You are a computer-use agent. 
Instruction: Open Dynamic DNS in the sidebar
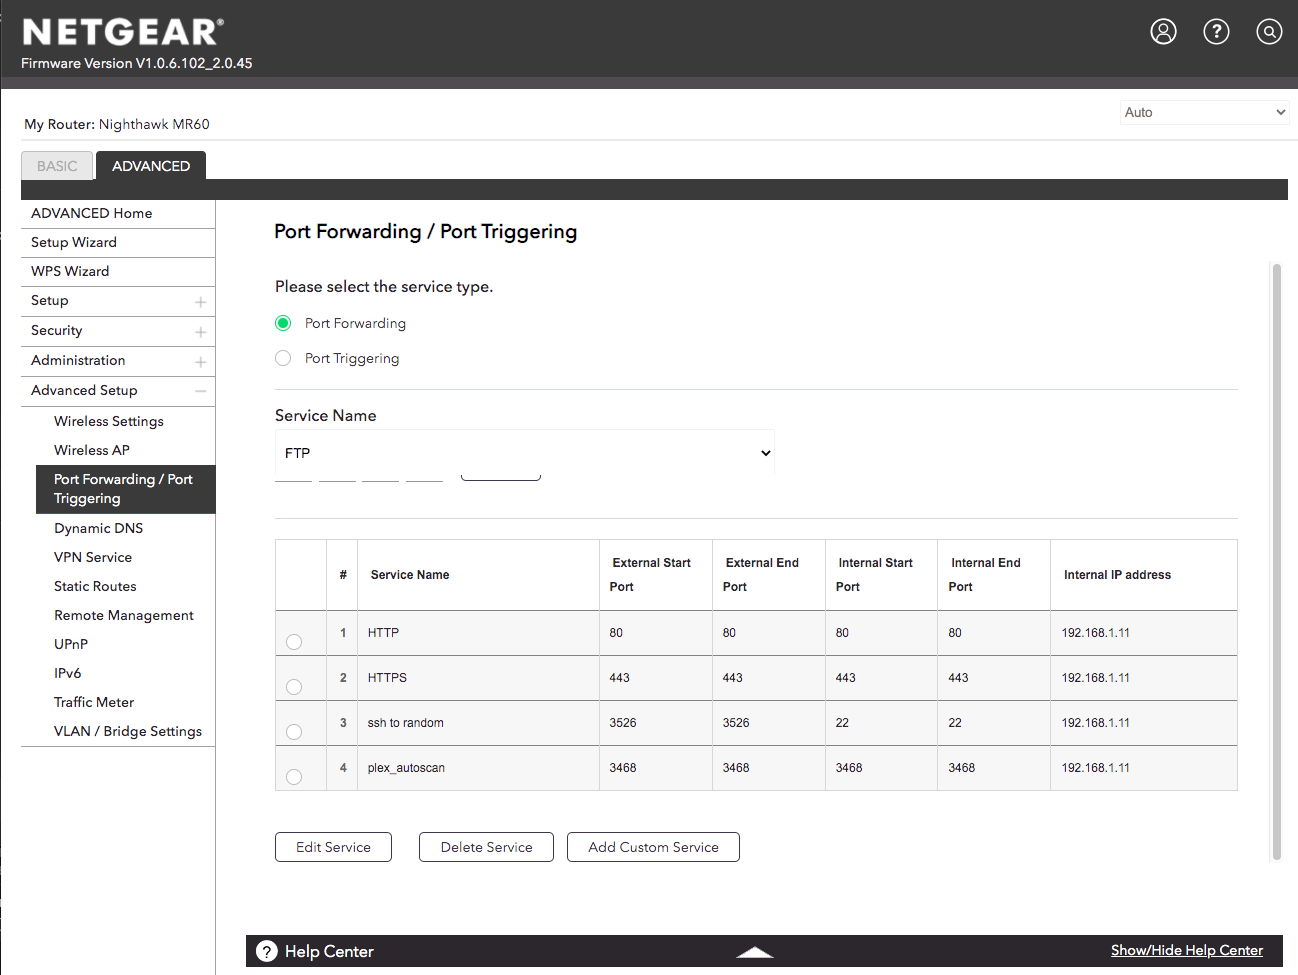coord(98,528)
